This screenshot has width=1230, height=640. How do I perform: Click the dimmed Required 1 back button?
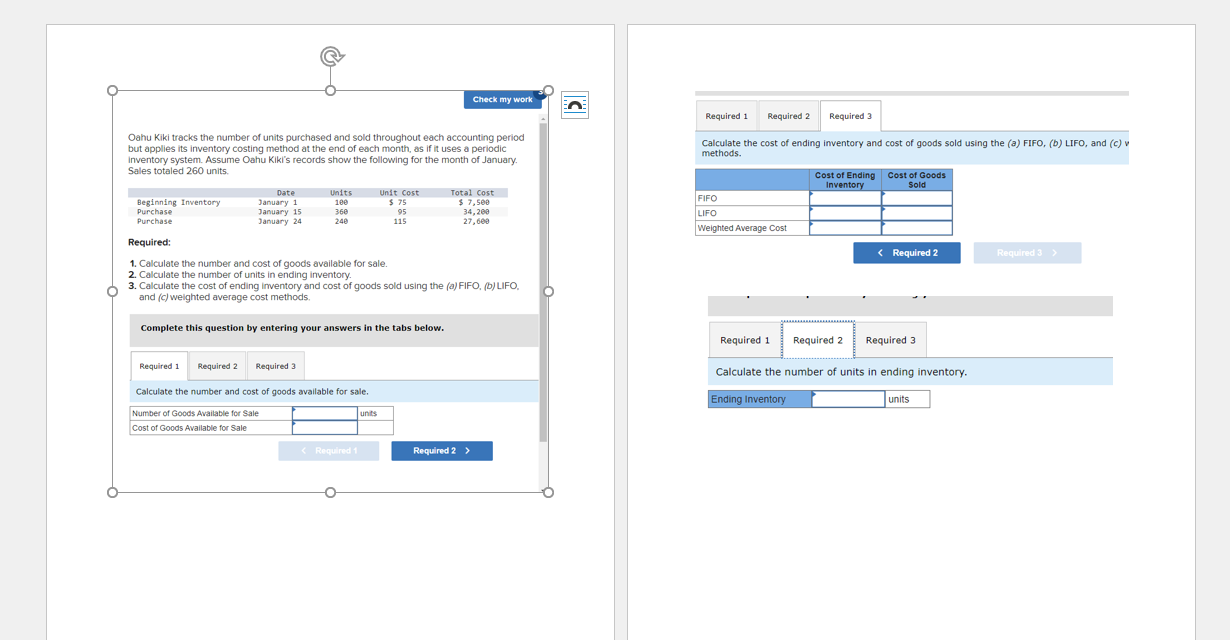329,451
